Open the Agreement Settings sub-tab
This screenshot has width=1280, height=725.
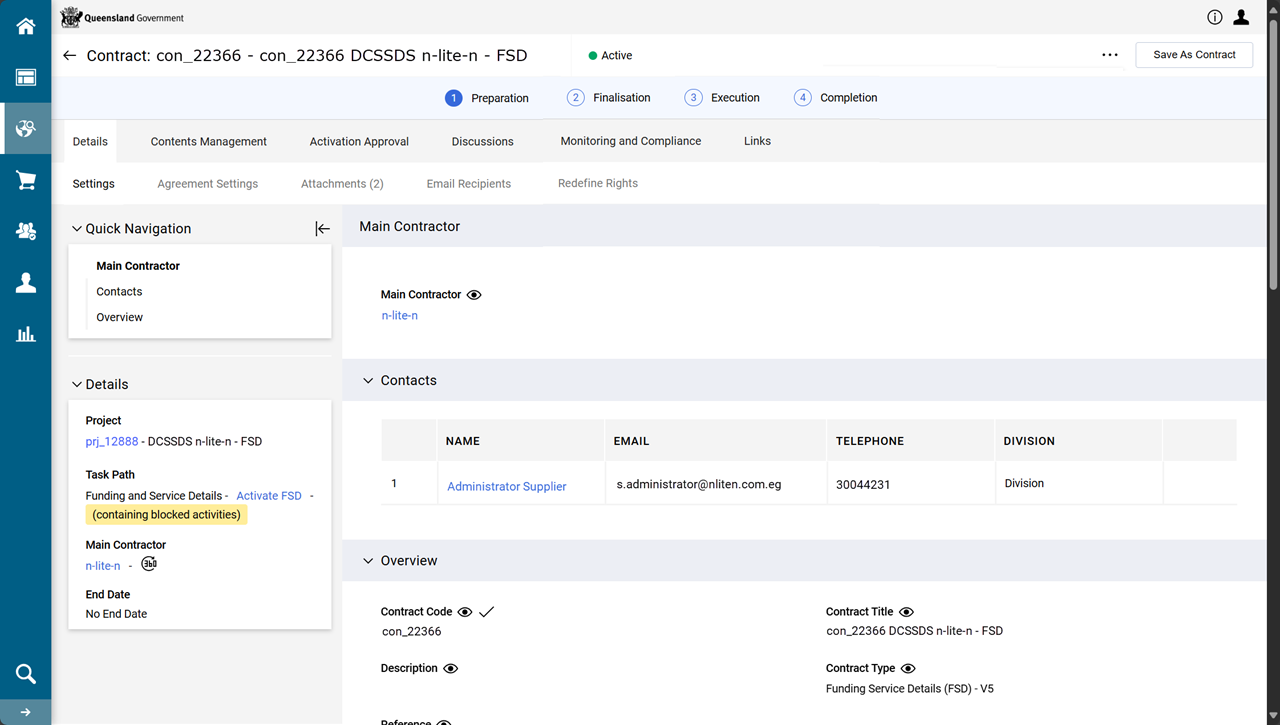coord(207,184)
